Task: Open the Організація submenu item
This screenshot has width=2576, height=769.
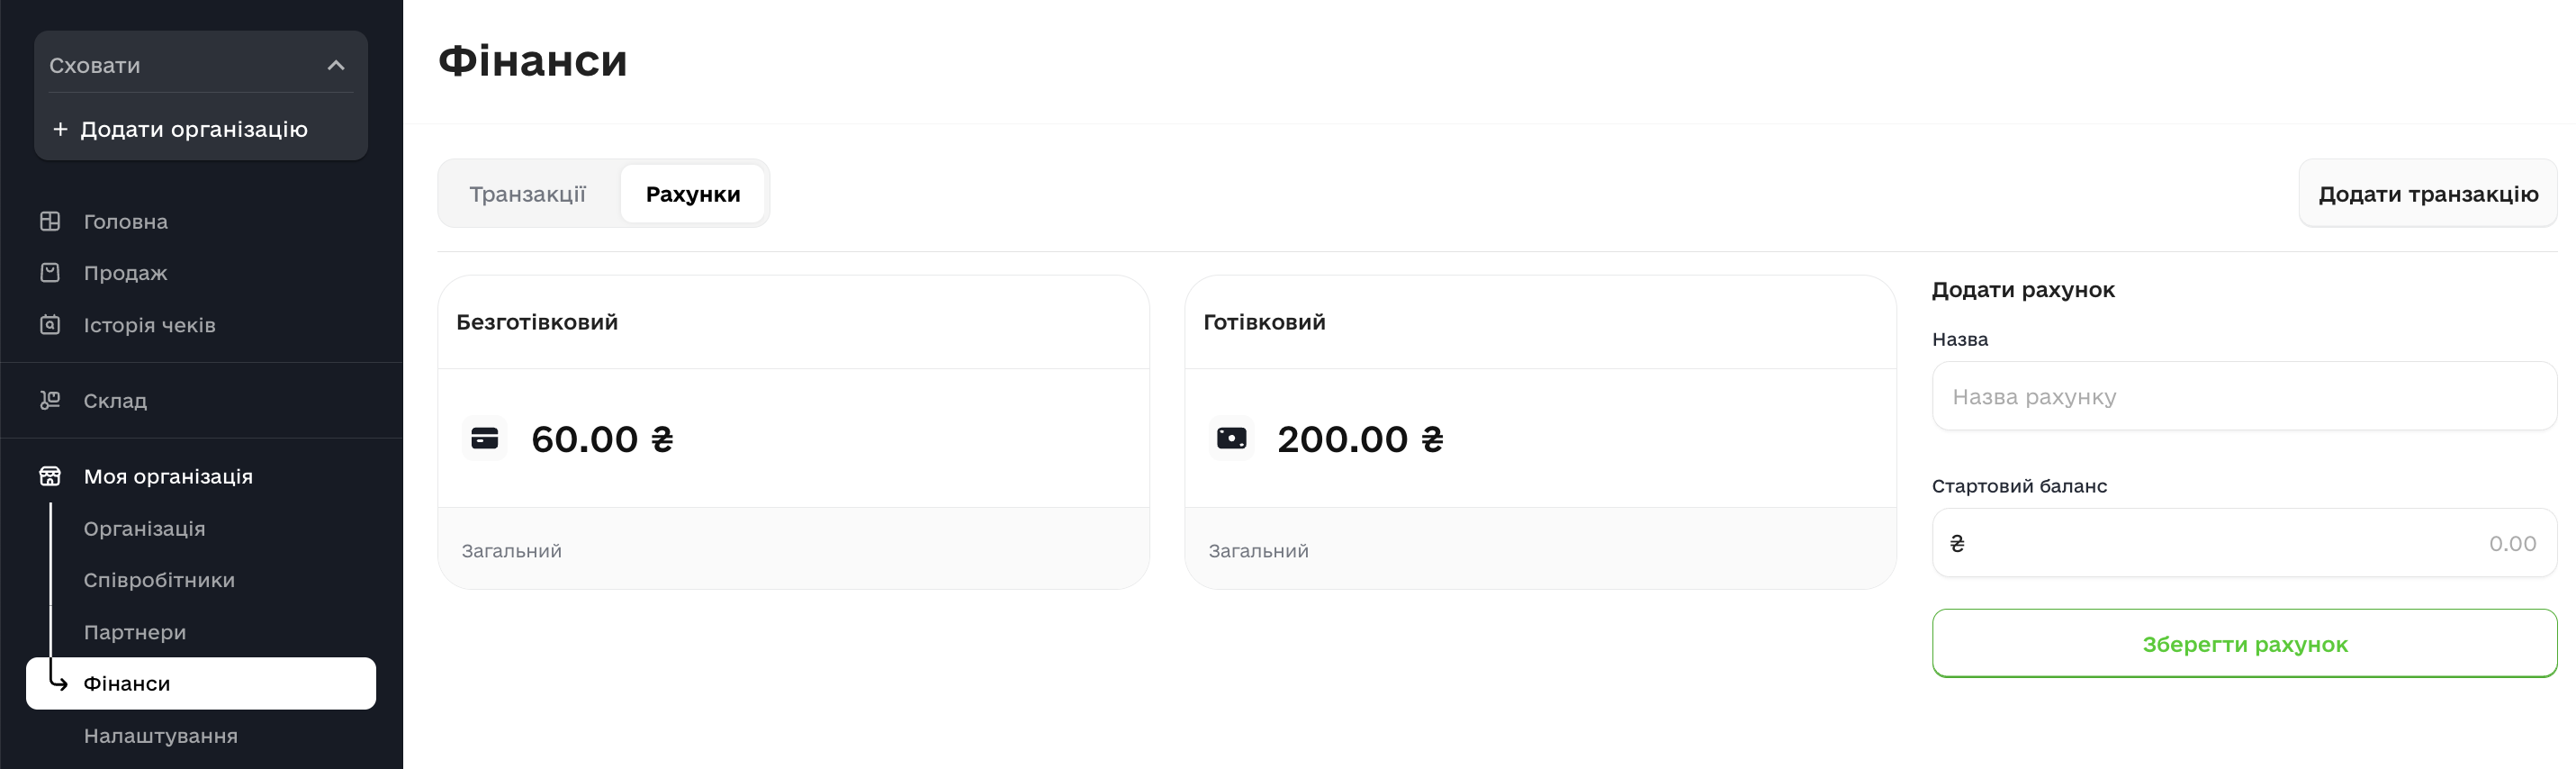Action: click(x=144, y=528)
